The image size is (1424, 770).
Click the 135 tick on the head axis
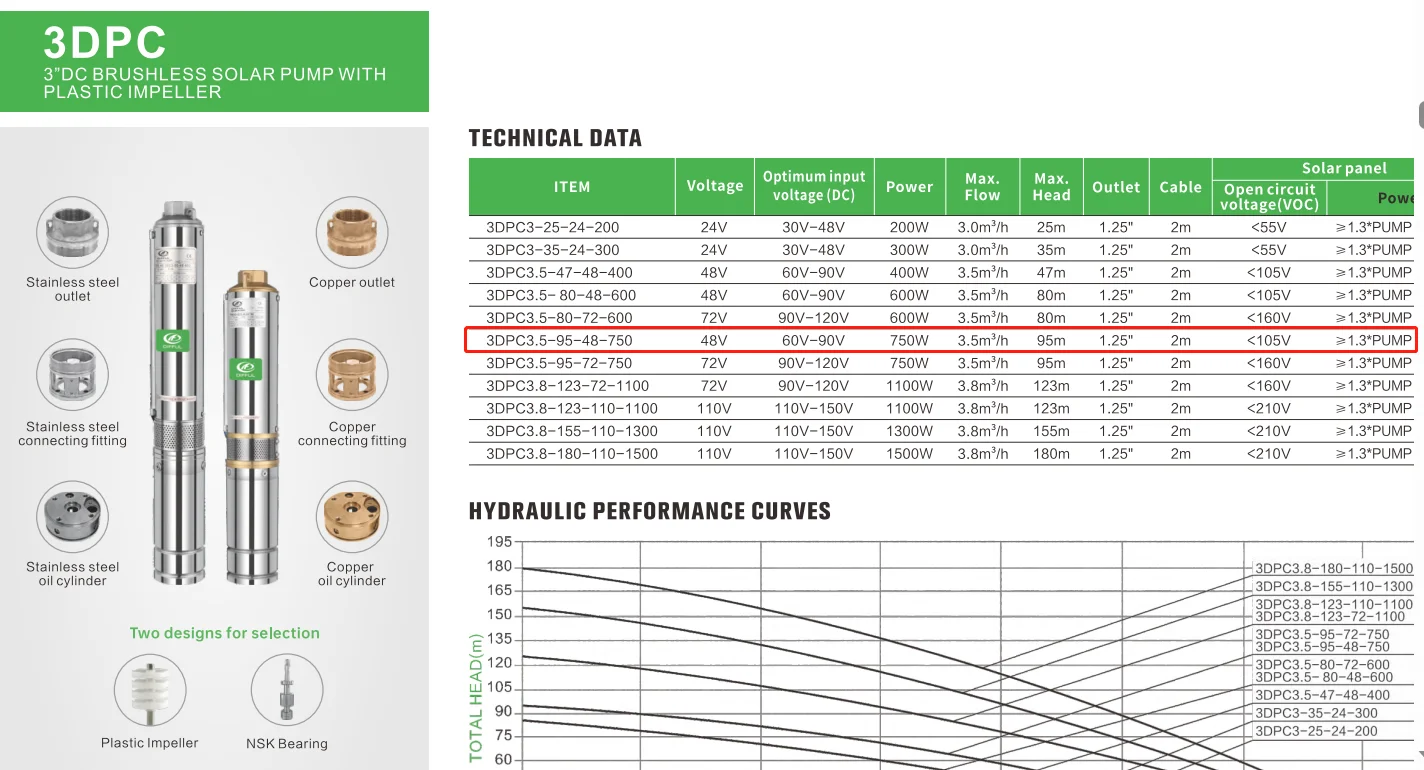click(x=500, y=639)
